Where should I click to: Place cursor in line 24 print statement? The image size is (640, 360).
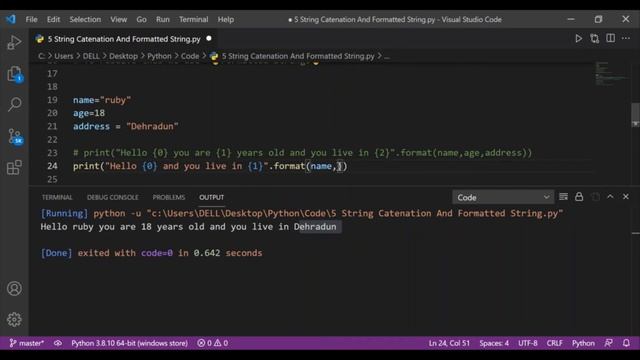tap(210, 166)
